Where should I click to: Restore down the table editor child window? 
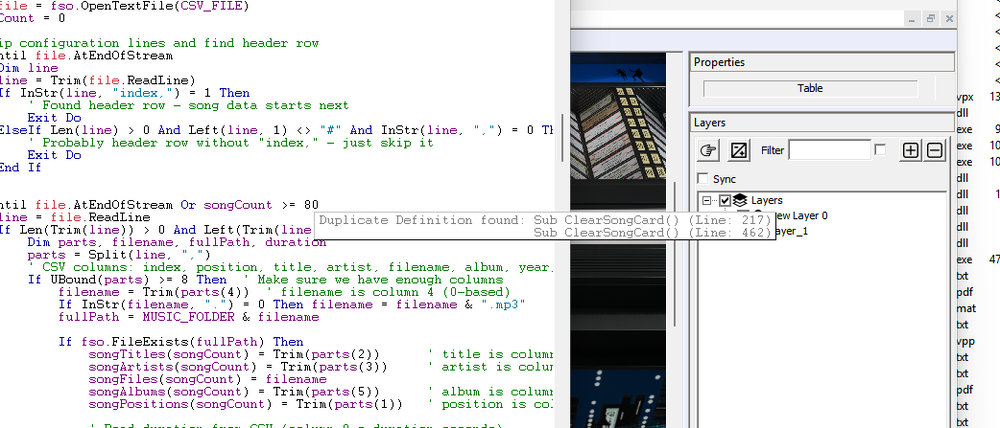pos(930,18)
